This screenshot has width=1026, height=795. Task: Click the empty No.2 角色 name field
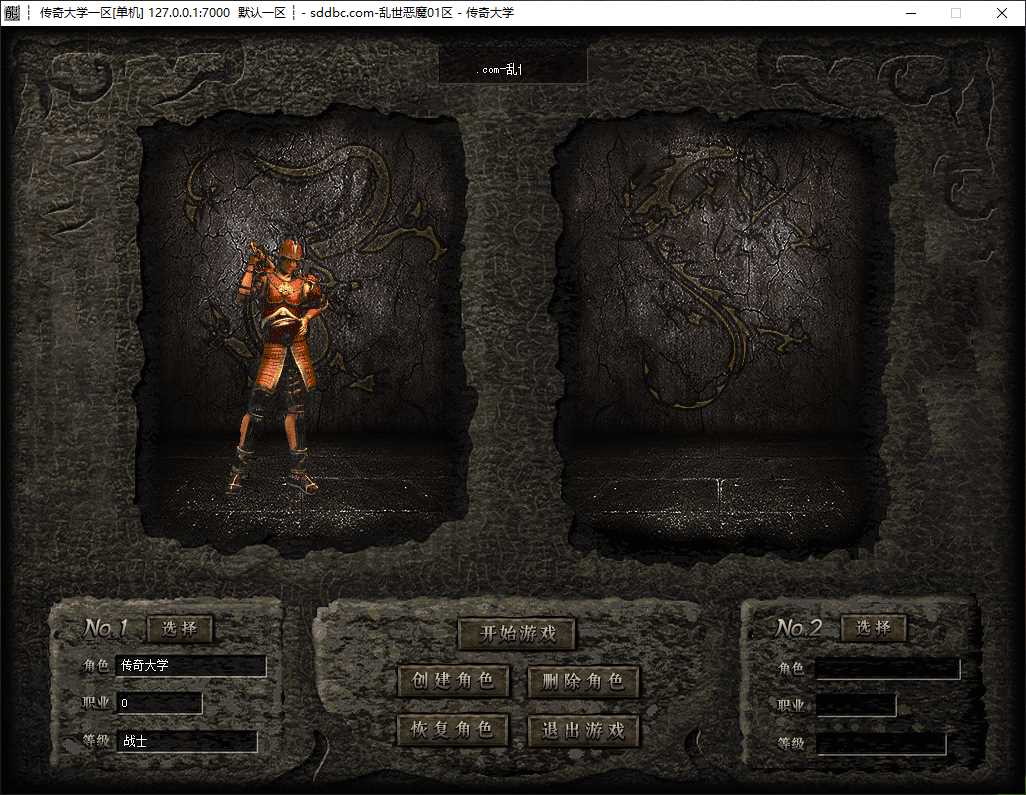coord(888,669)
